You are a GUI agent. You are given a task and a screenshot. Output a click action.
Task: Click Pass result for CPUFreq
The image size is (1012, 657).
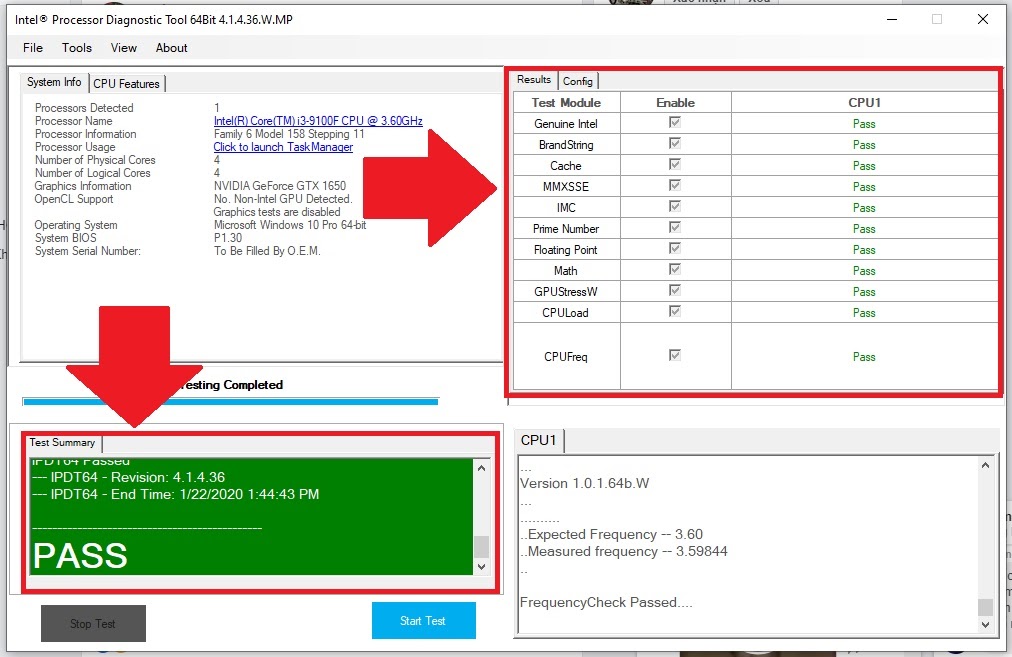[864, 357]
